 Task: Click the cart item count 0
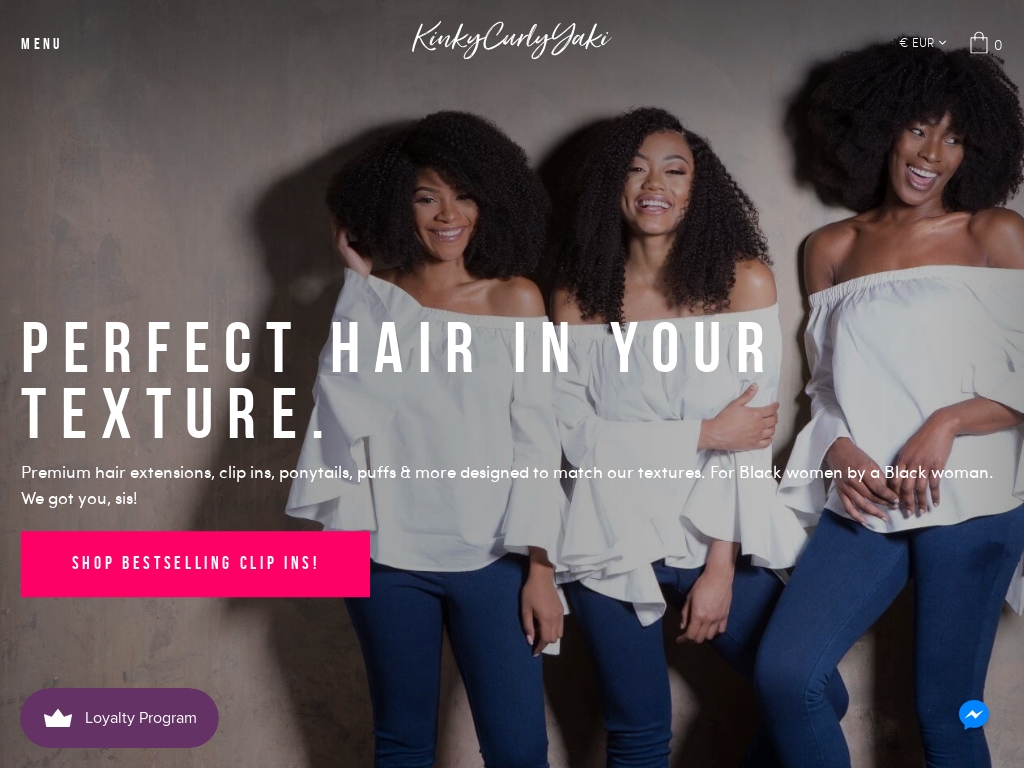[x=998, y=45]
